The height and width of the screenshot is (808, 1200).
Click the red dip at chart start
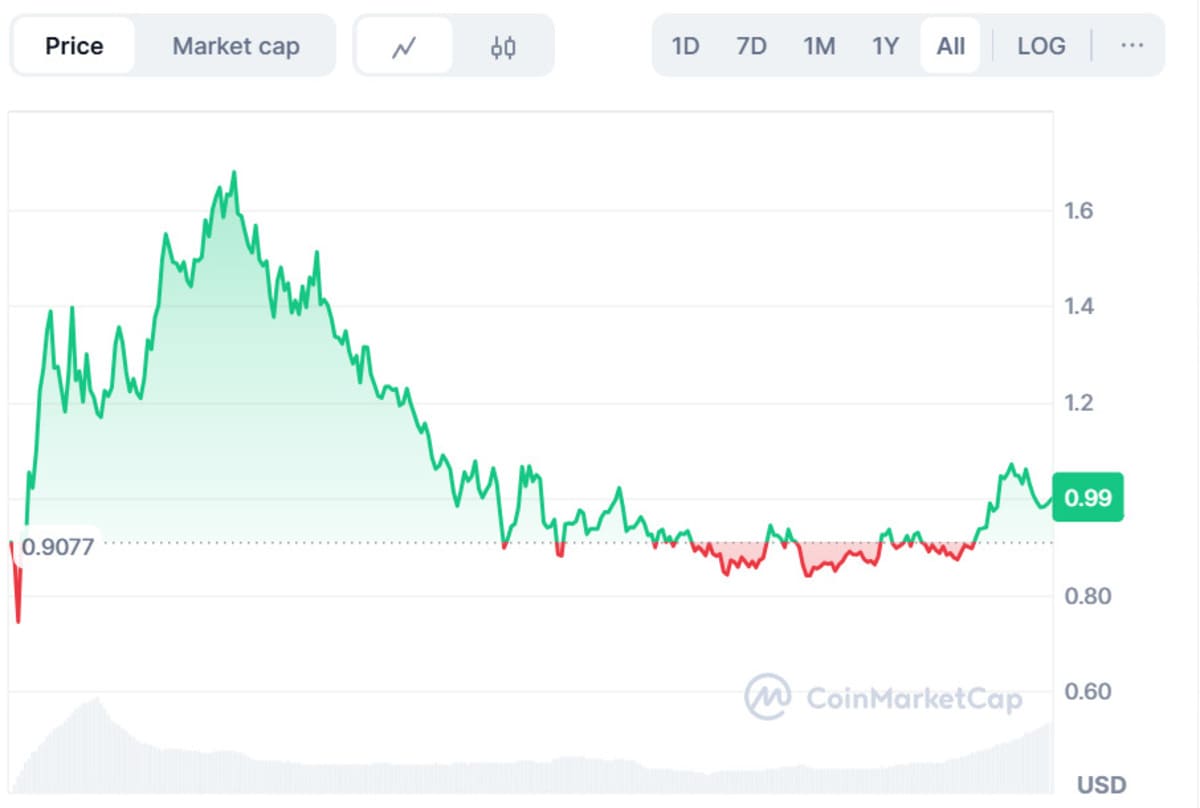[18, 618]
